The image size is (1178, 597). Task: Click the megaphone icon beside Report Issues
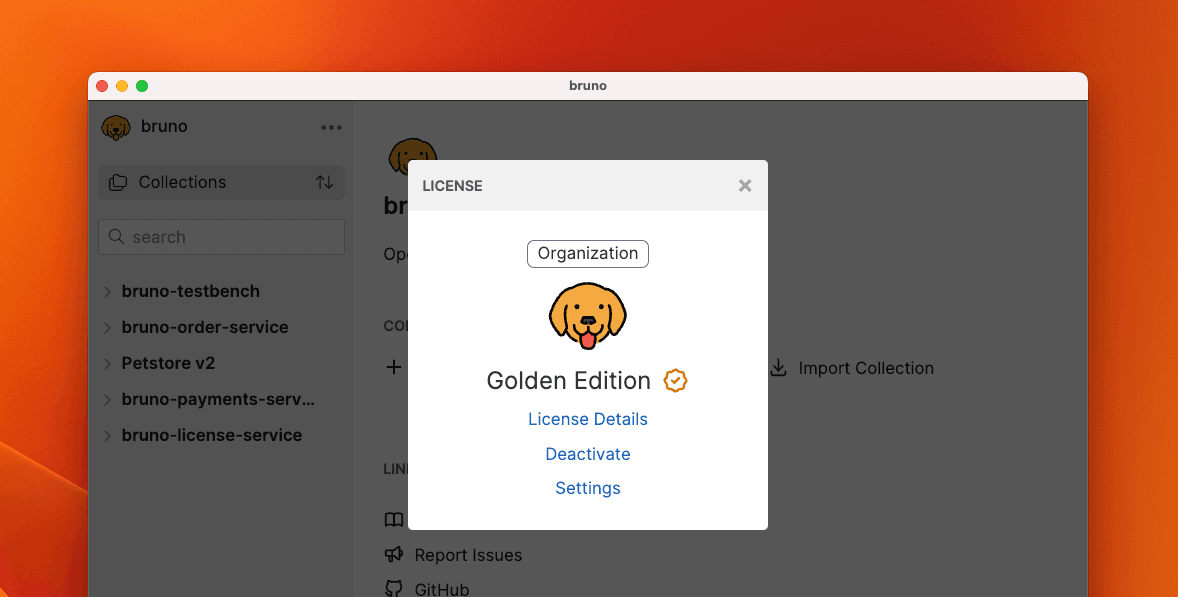click(394, 554)
